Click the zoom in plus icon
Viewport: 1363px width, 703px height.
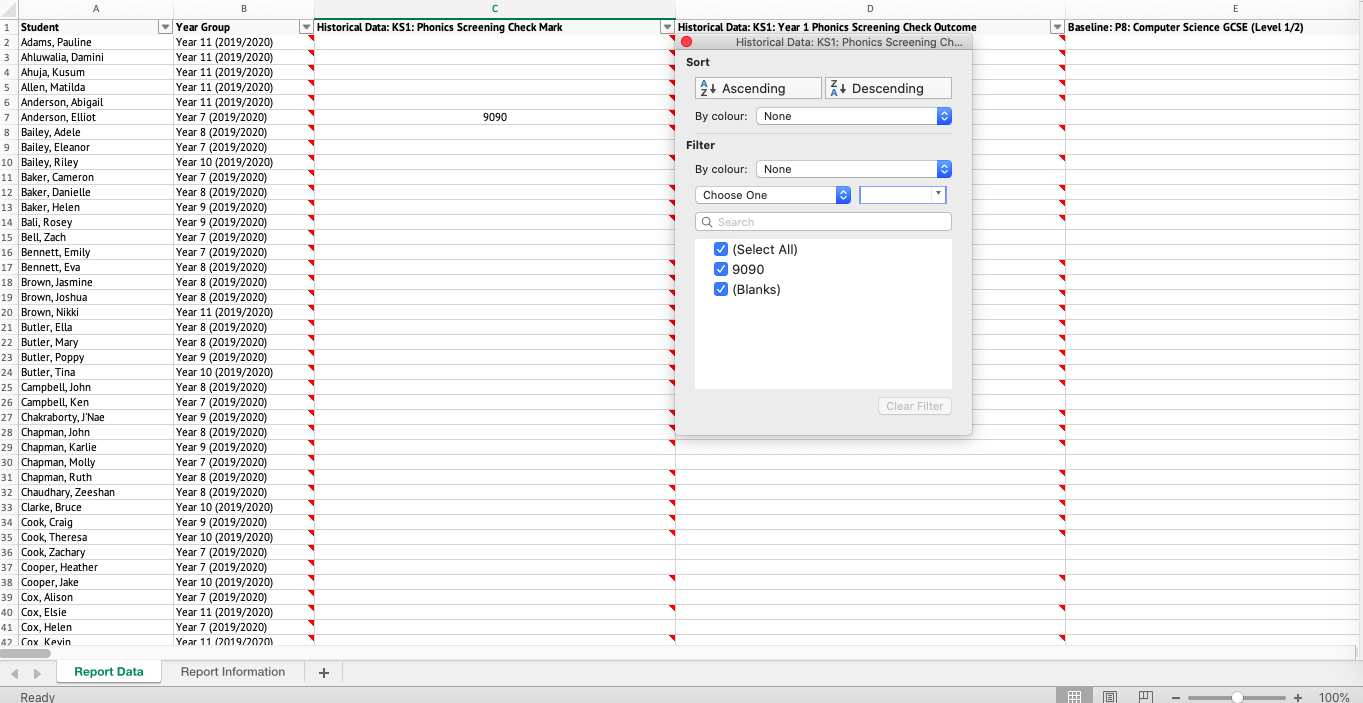coord(1298,696)
